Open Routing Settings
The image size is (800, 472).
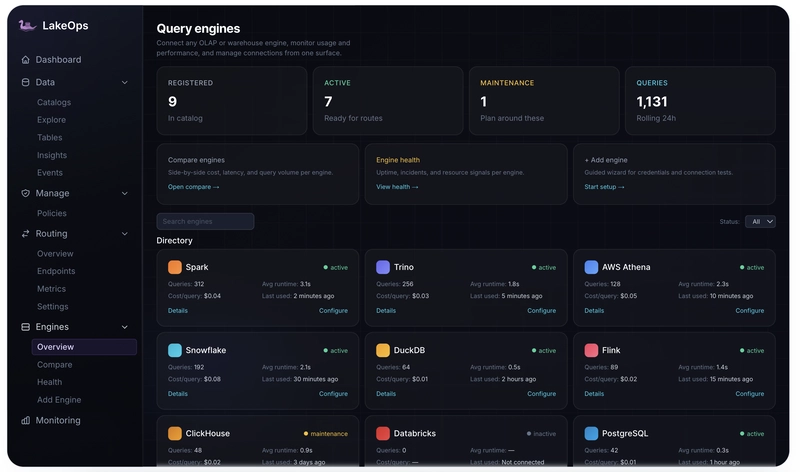(x=53, y=307)
